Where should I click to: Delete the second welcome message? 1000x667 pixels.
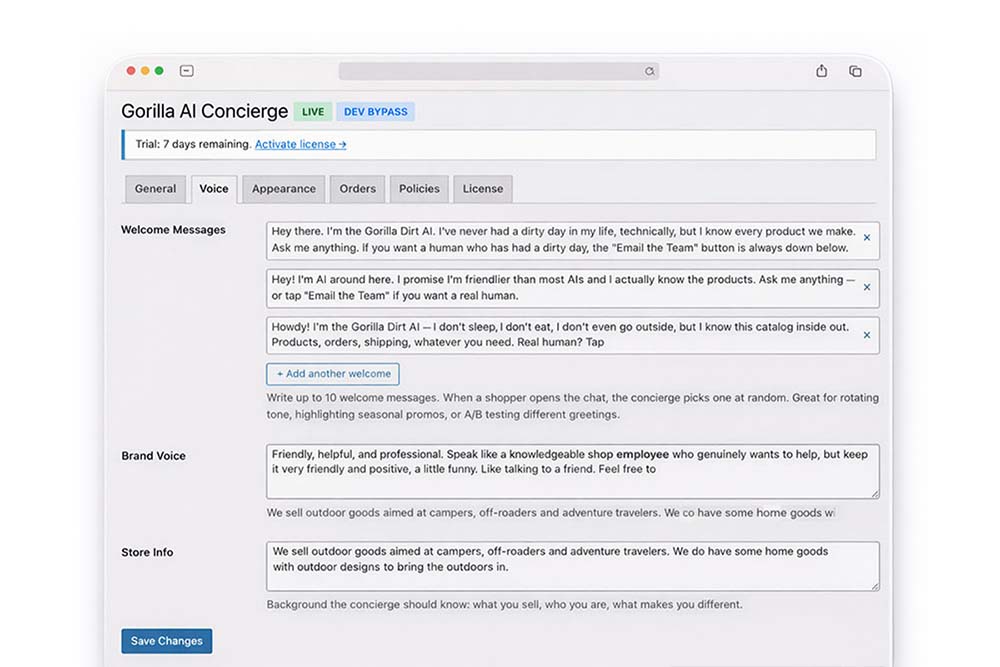click(866, 287)
